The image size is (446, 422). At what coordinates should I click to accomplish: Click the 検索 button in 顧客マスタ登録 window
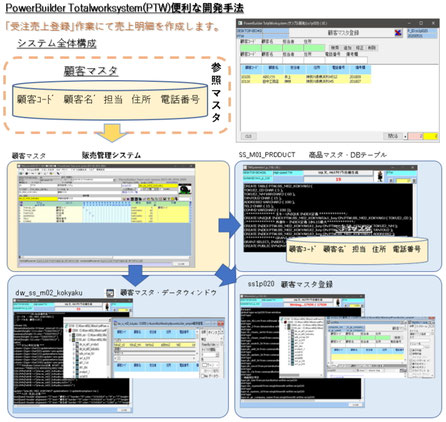tap(335, 48)
